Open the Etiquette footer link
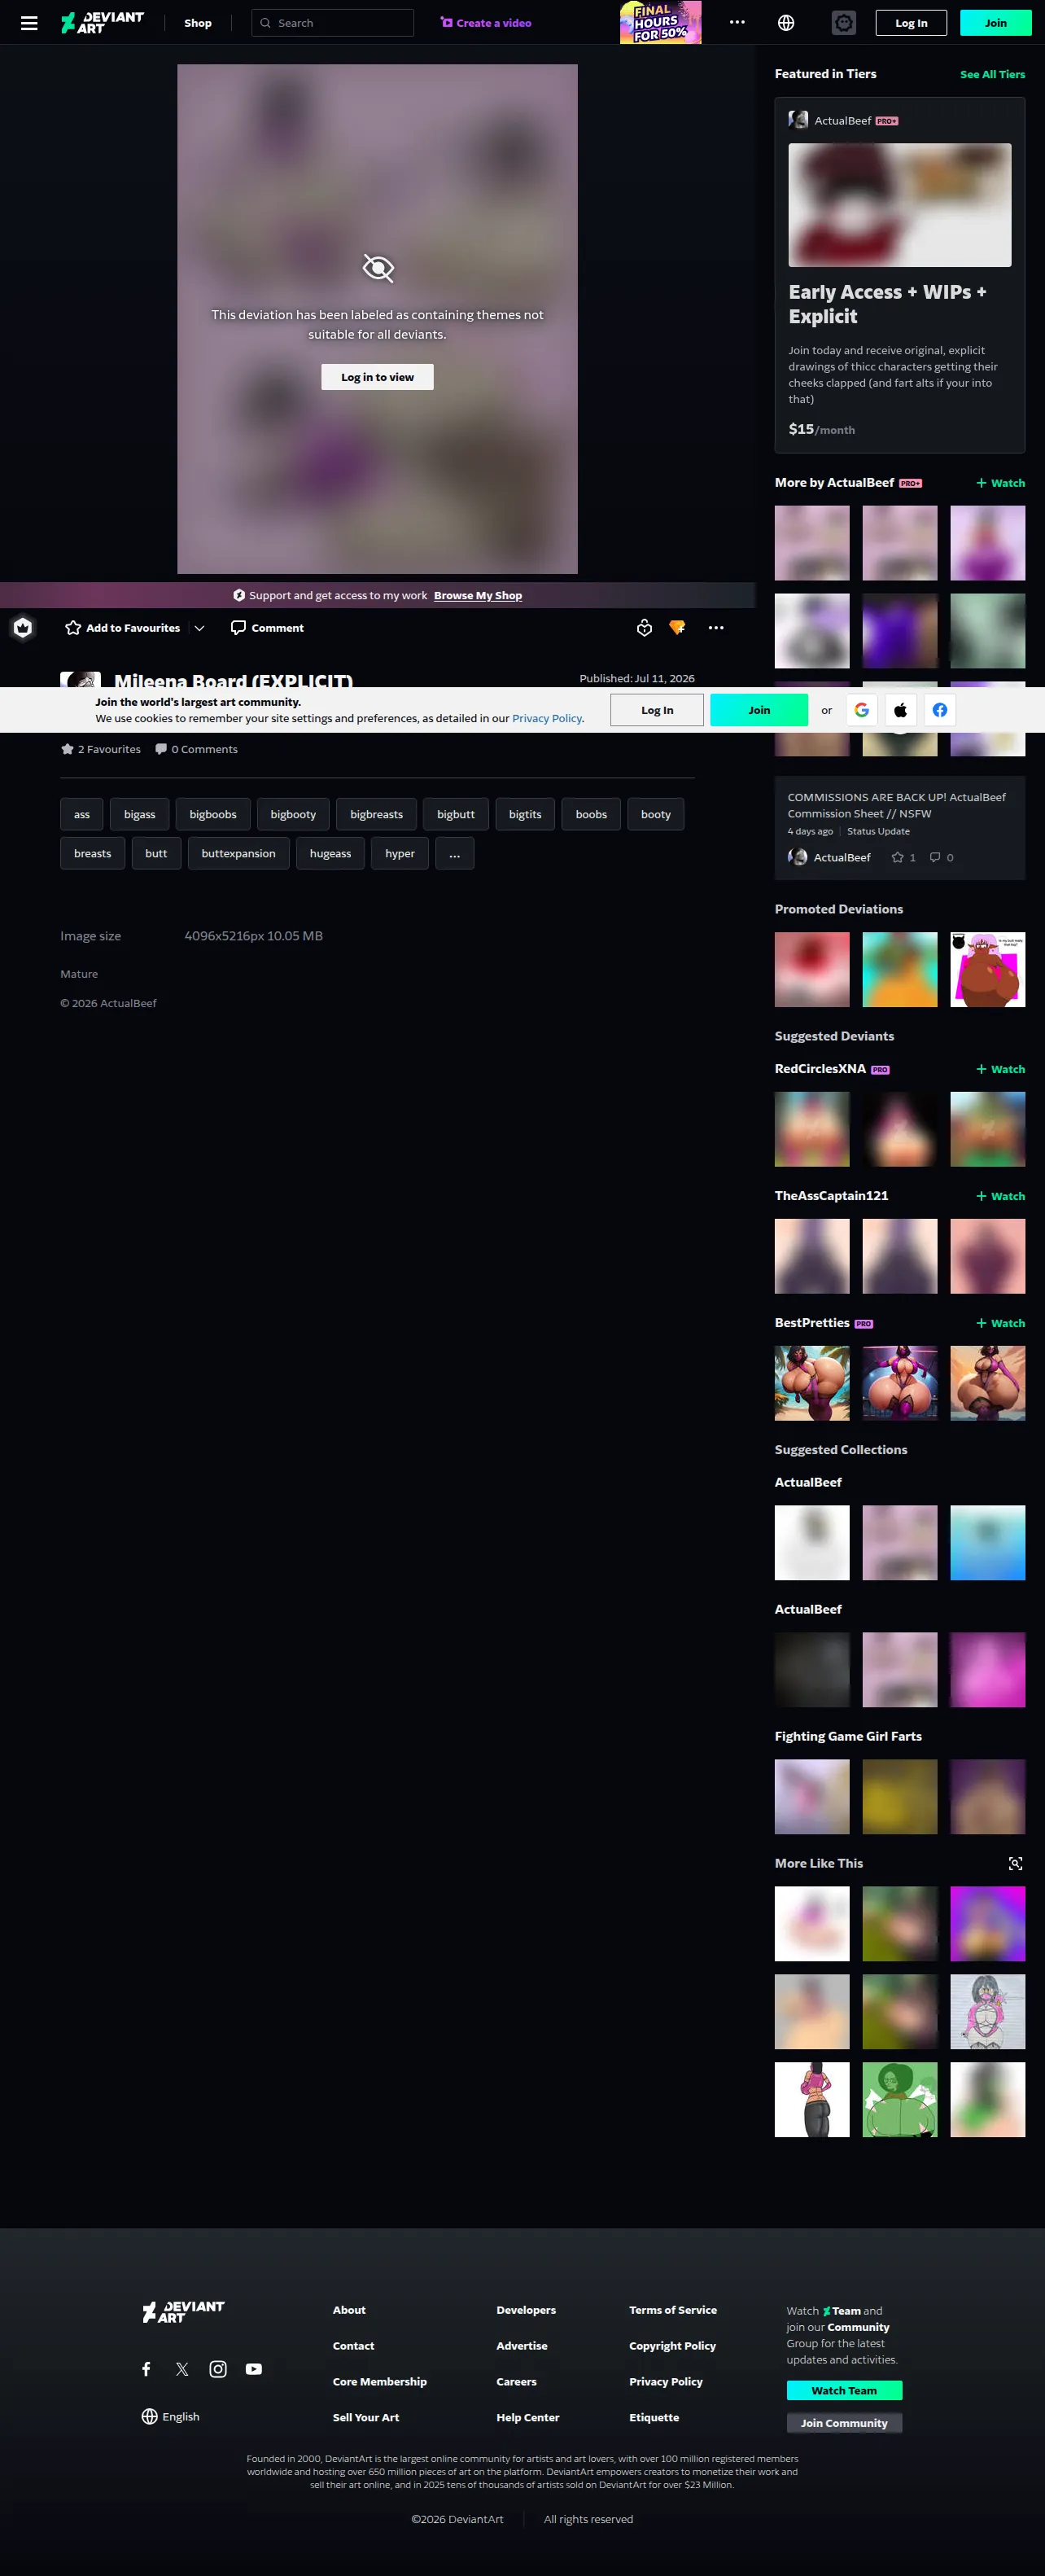This screenshot has width=1045, height=2576. pos(654,2418)
